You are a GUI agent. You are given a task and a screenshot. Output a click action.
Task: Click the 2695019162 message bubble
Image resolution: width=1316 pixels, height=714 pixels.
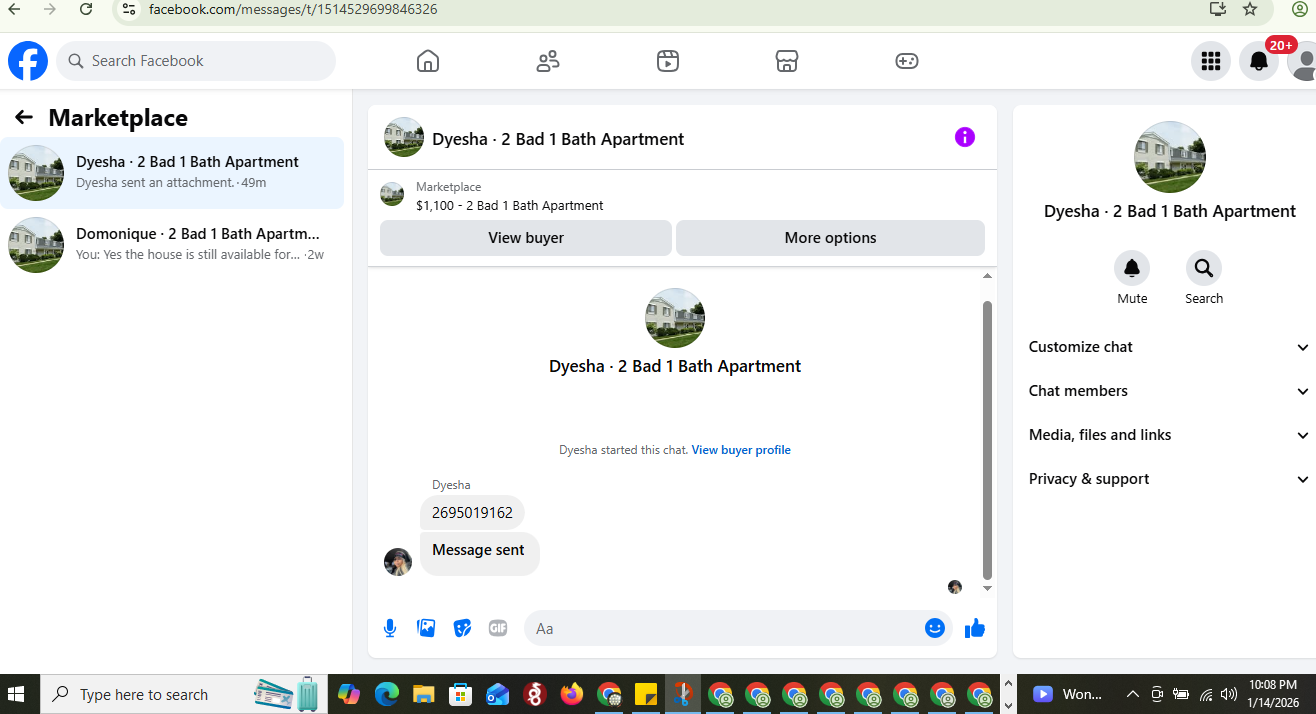pyautogui.click(x=472, y=513)
